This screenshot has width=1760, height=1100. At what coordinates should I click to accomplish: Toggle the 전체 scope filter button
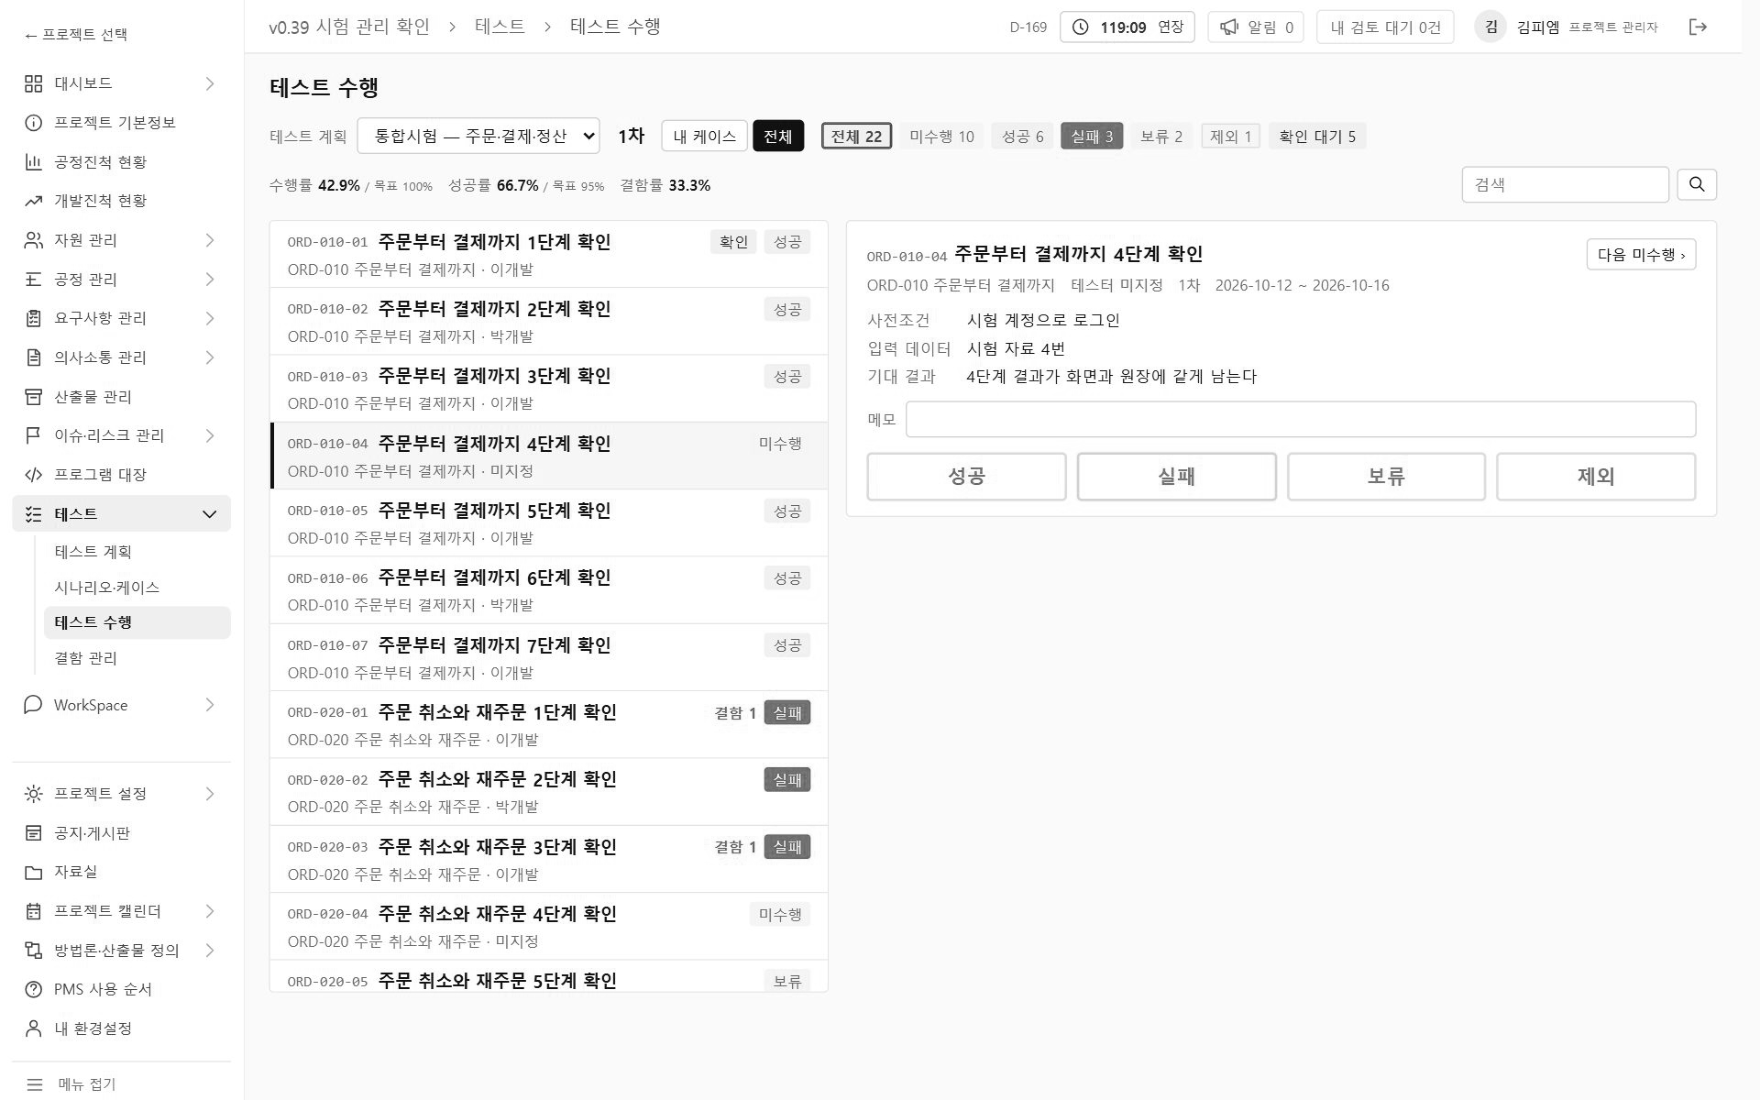click(x=778, y=136)
